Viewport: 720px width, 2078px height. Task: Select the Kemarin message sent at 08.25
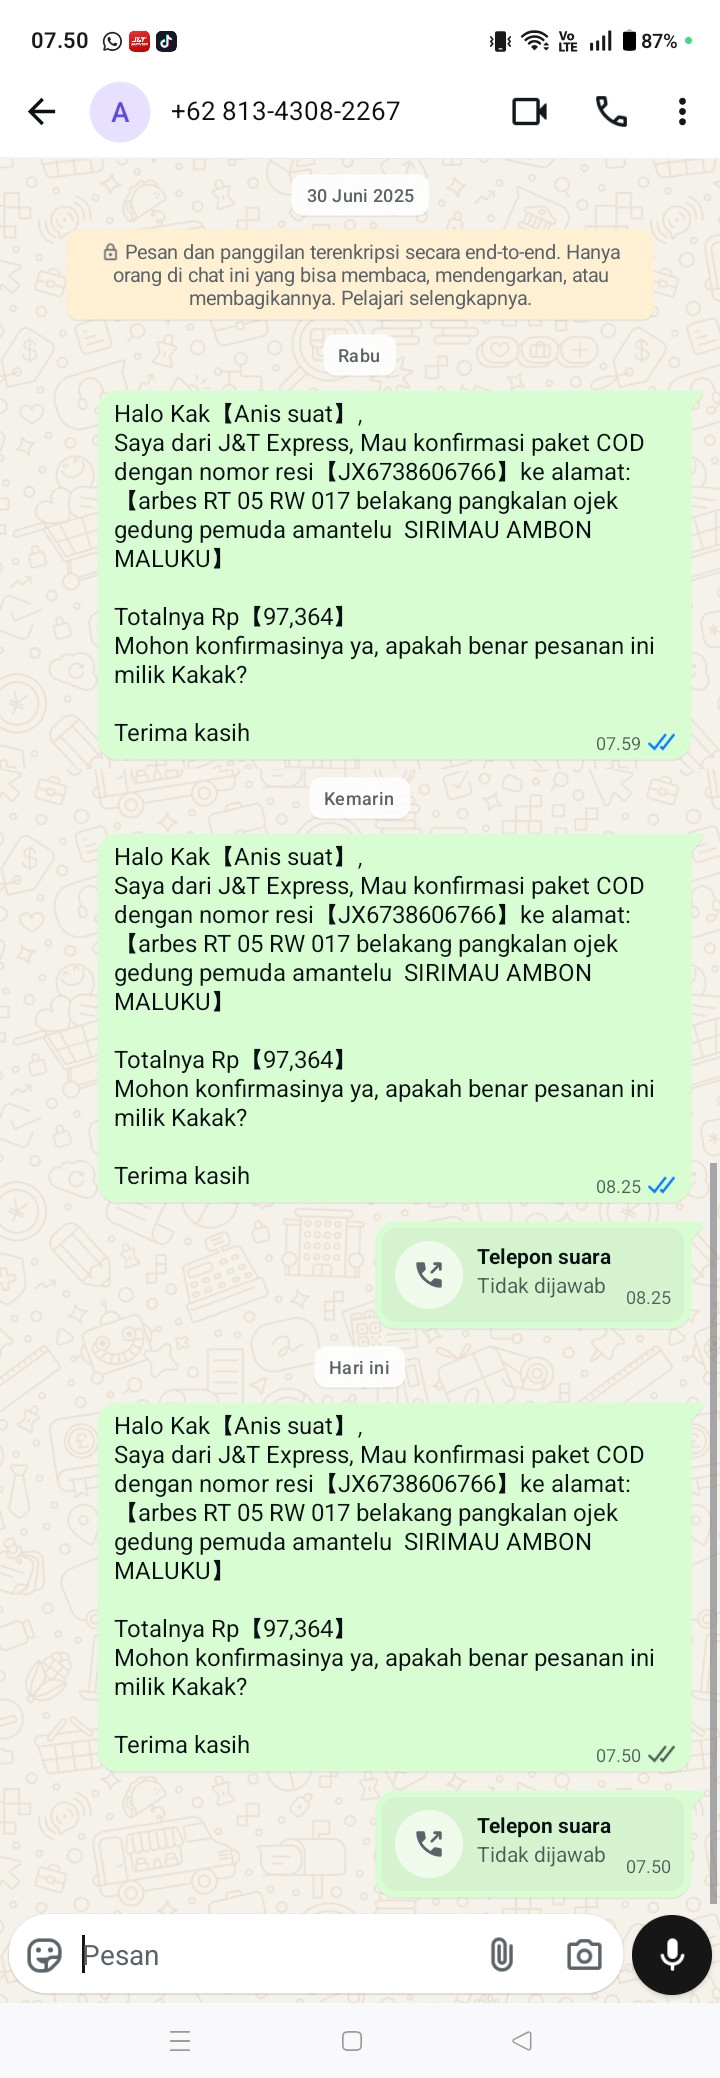[394, 1017]
